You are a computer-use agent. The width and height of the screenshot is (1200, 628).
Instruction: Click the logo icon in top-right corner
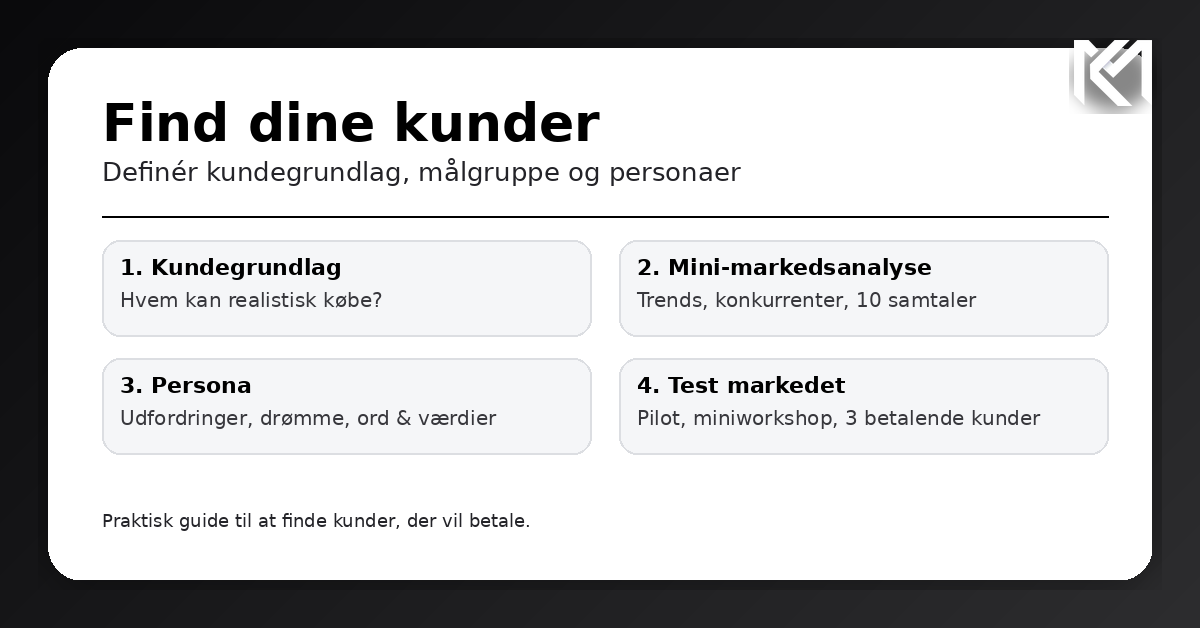point(1111,75)
